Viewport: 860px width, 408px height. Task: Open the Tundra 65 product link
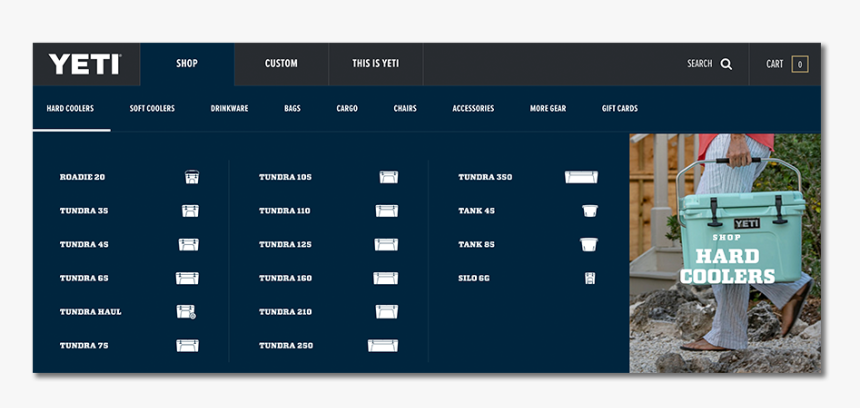point(84,278)
